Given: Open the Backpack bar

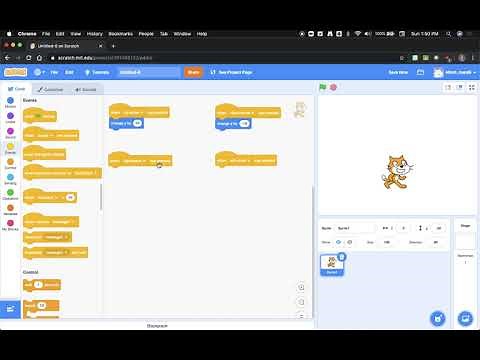Looking at the screenshot, I should point(157,326).
